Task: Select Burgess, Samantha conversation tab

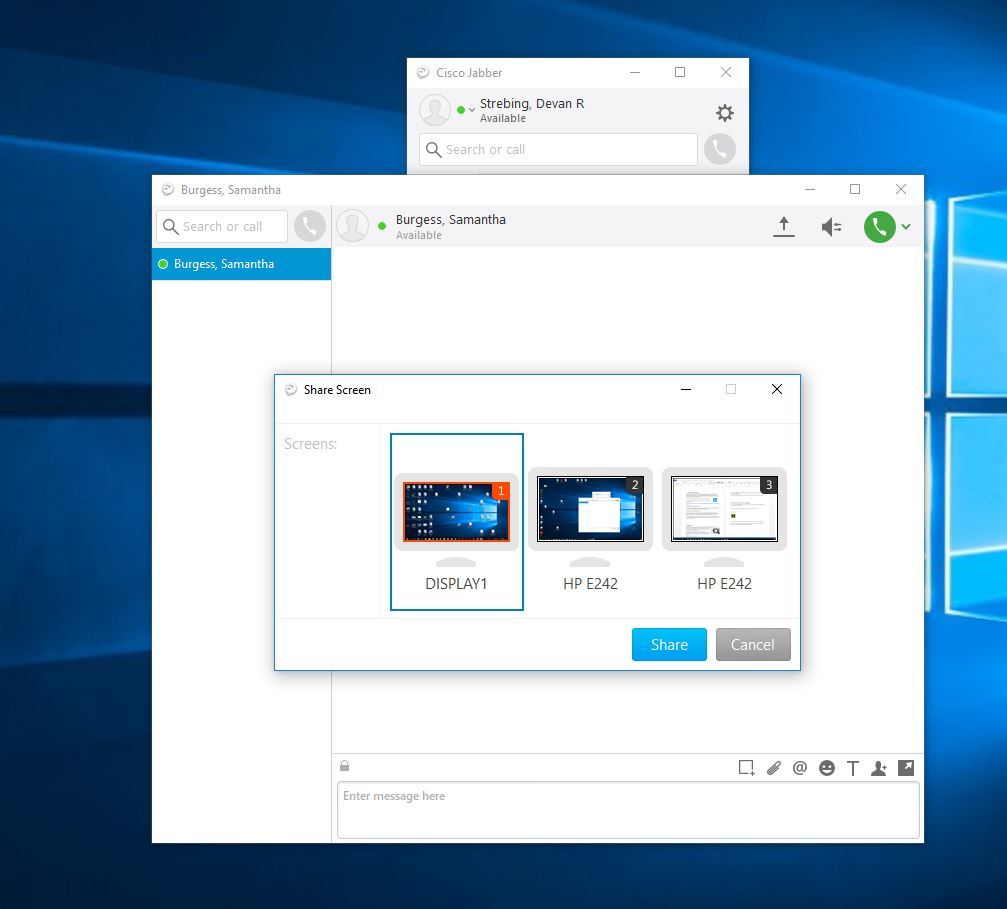Action: coord(241,264)
